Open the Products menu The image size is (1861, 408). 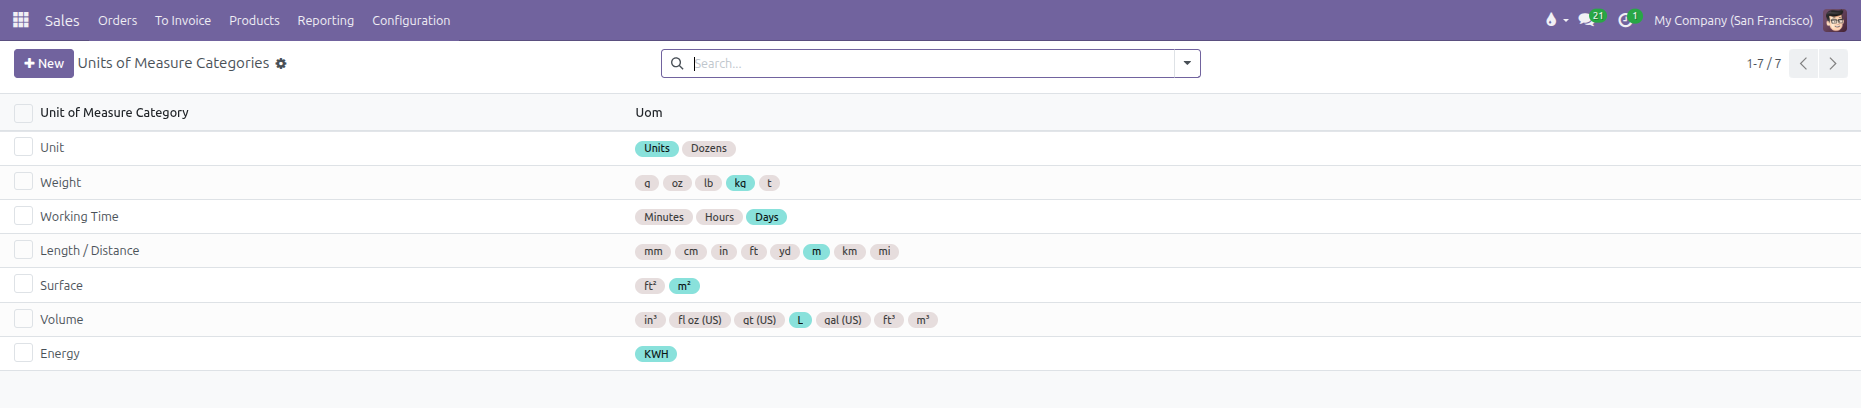254,20
